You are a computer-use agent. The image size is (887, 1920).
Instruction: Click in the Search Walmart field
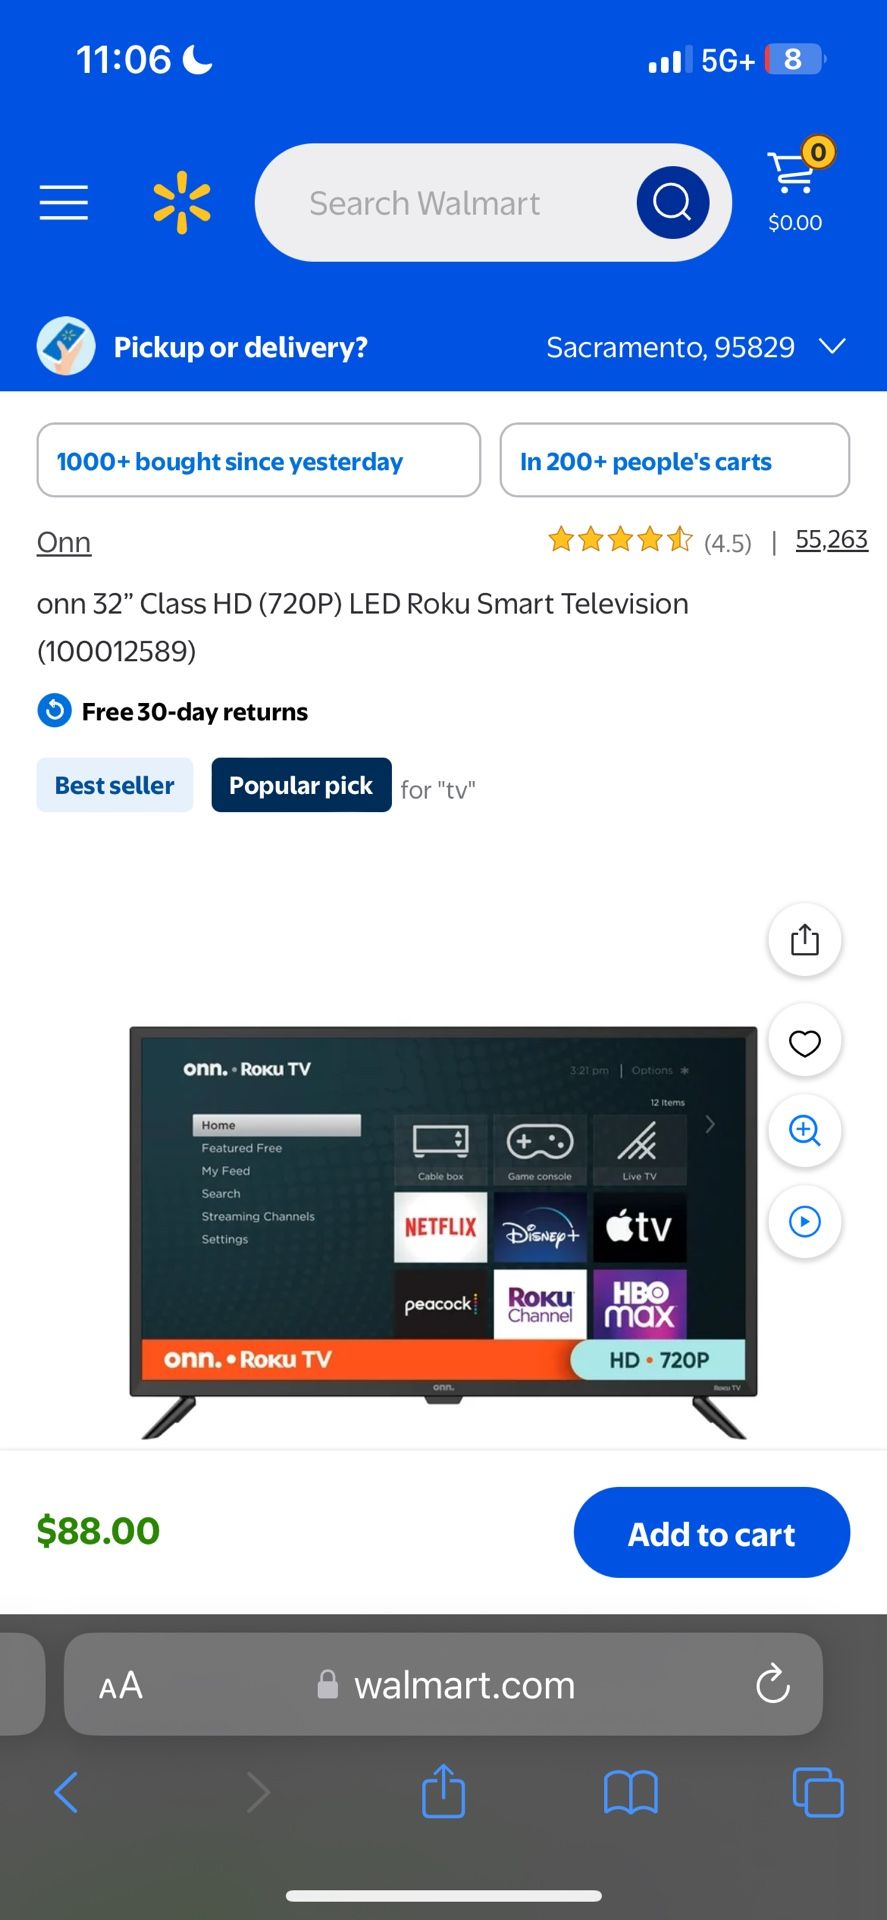(440, 202)
